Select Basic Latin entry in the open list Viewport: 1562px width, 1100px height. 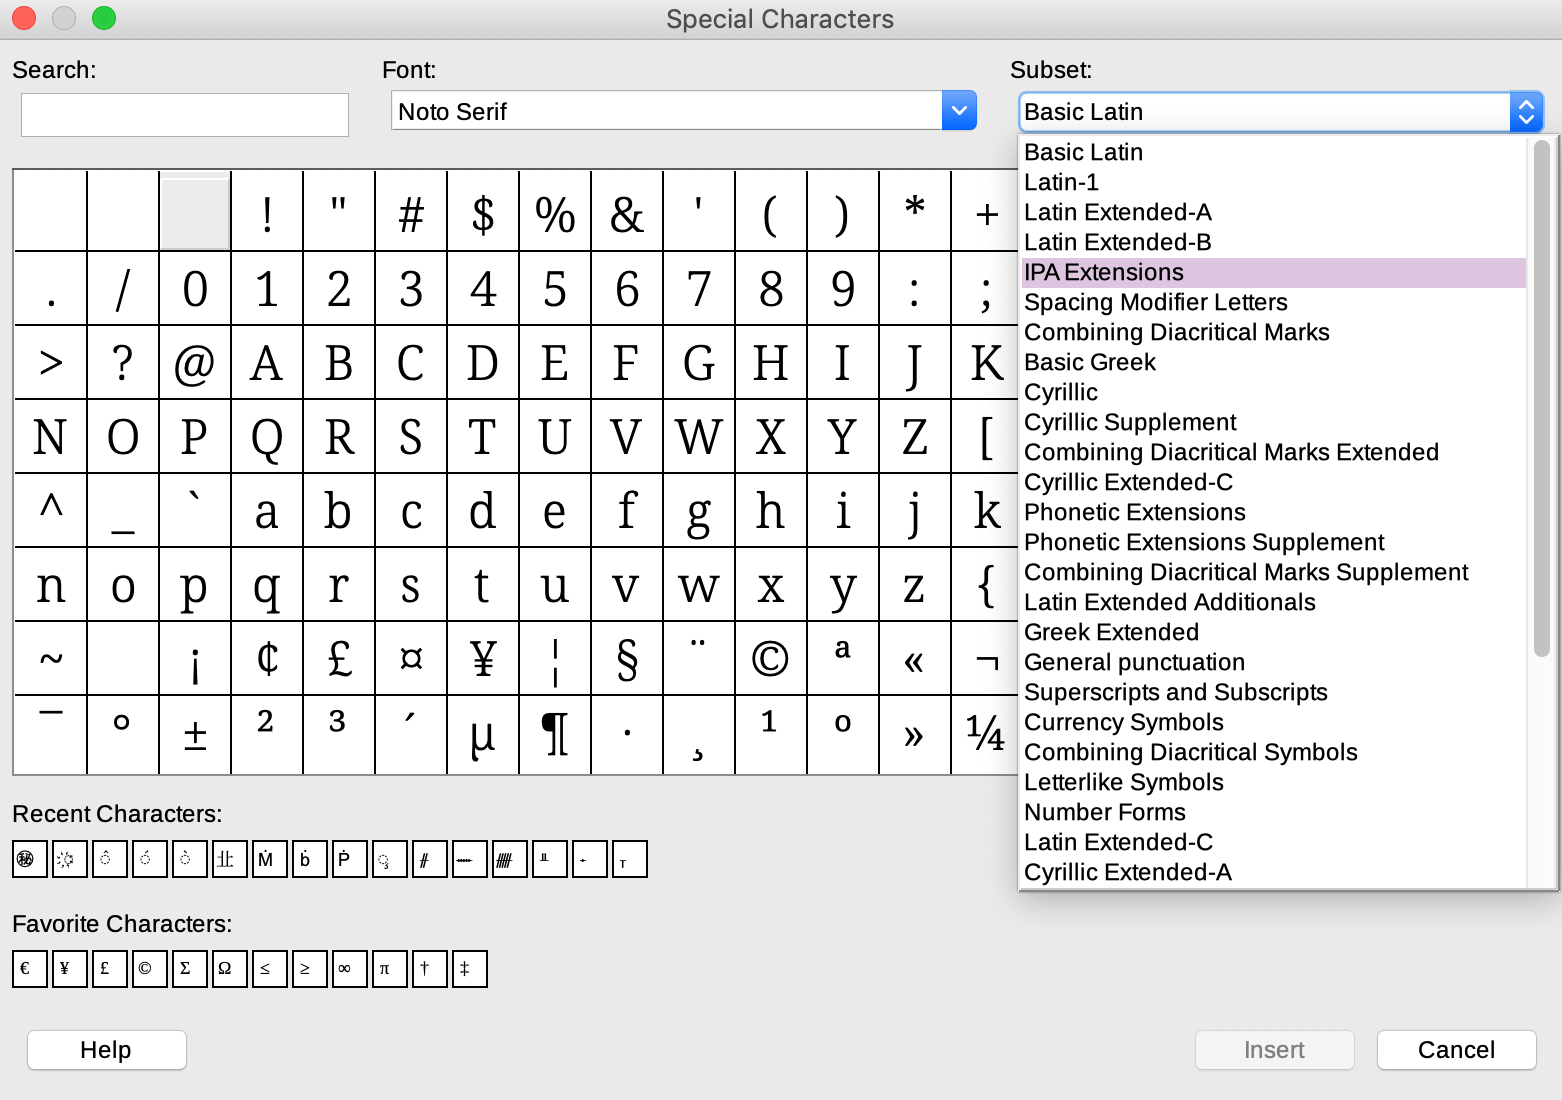click(1273, 152)
